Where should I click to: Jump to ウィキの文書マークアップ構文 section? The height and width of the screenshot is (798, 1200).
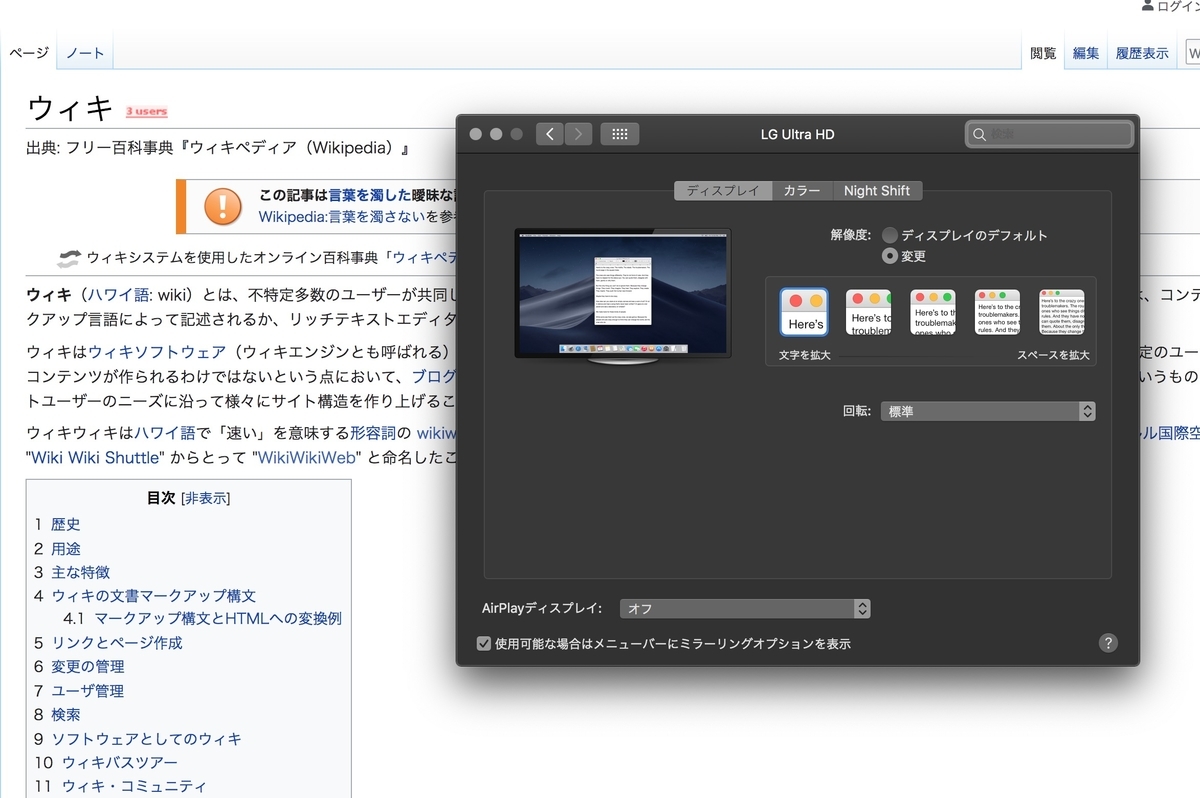click(154, 596)
